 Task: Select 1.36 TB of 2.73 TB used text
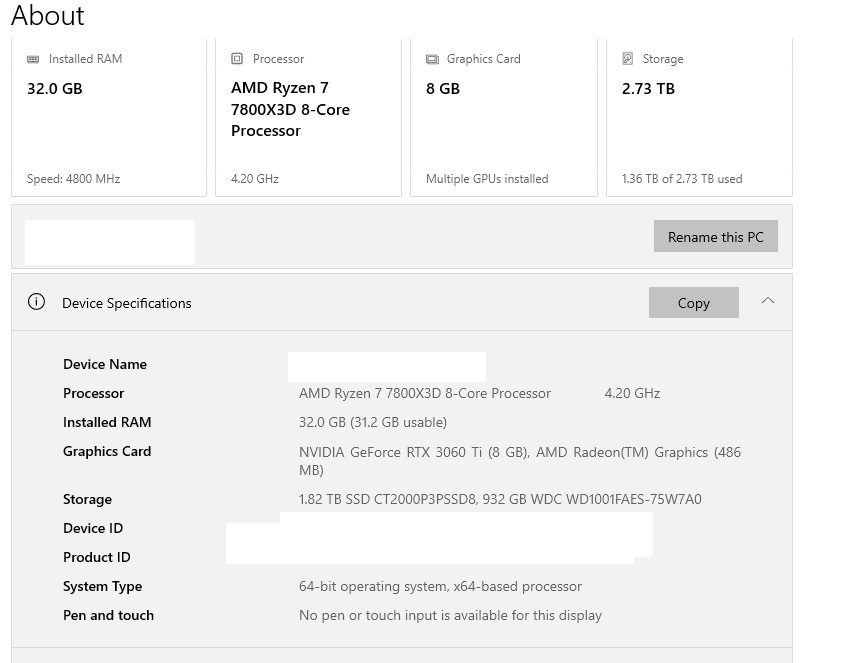coord(682,179)
